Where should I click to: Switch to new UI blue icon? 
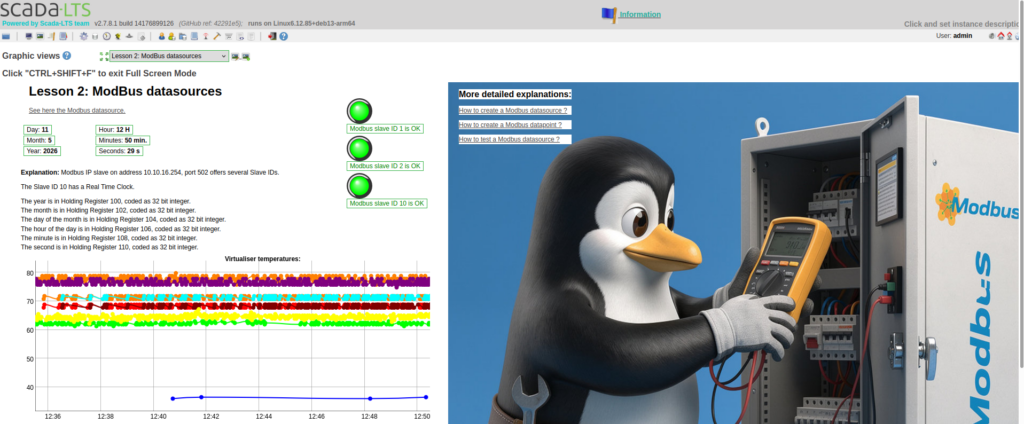pyautogui.click(x=6, y=37)
